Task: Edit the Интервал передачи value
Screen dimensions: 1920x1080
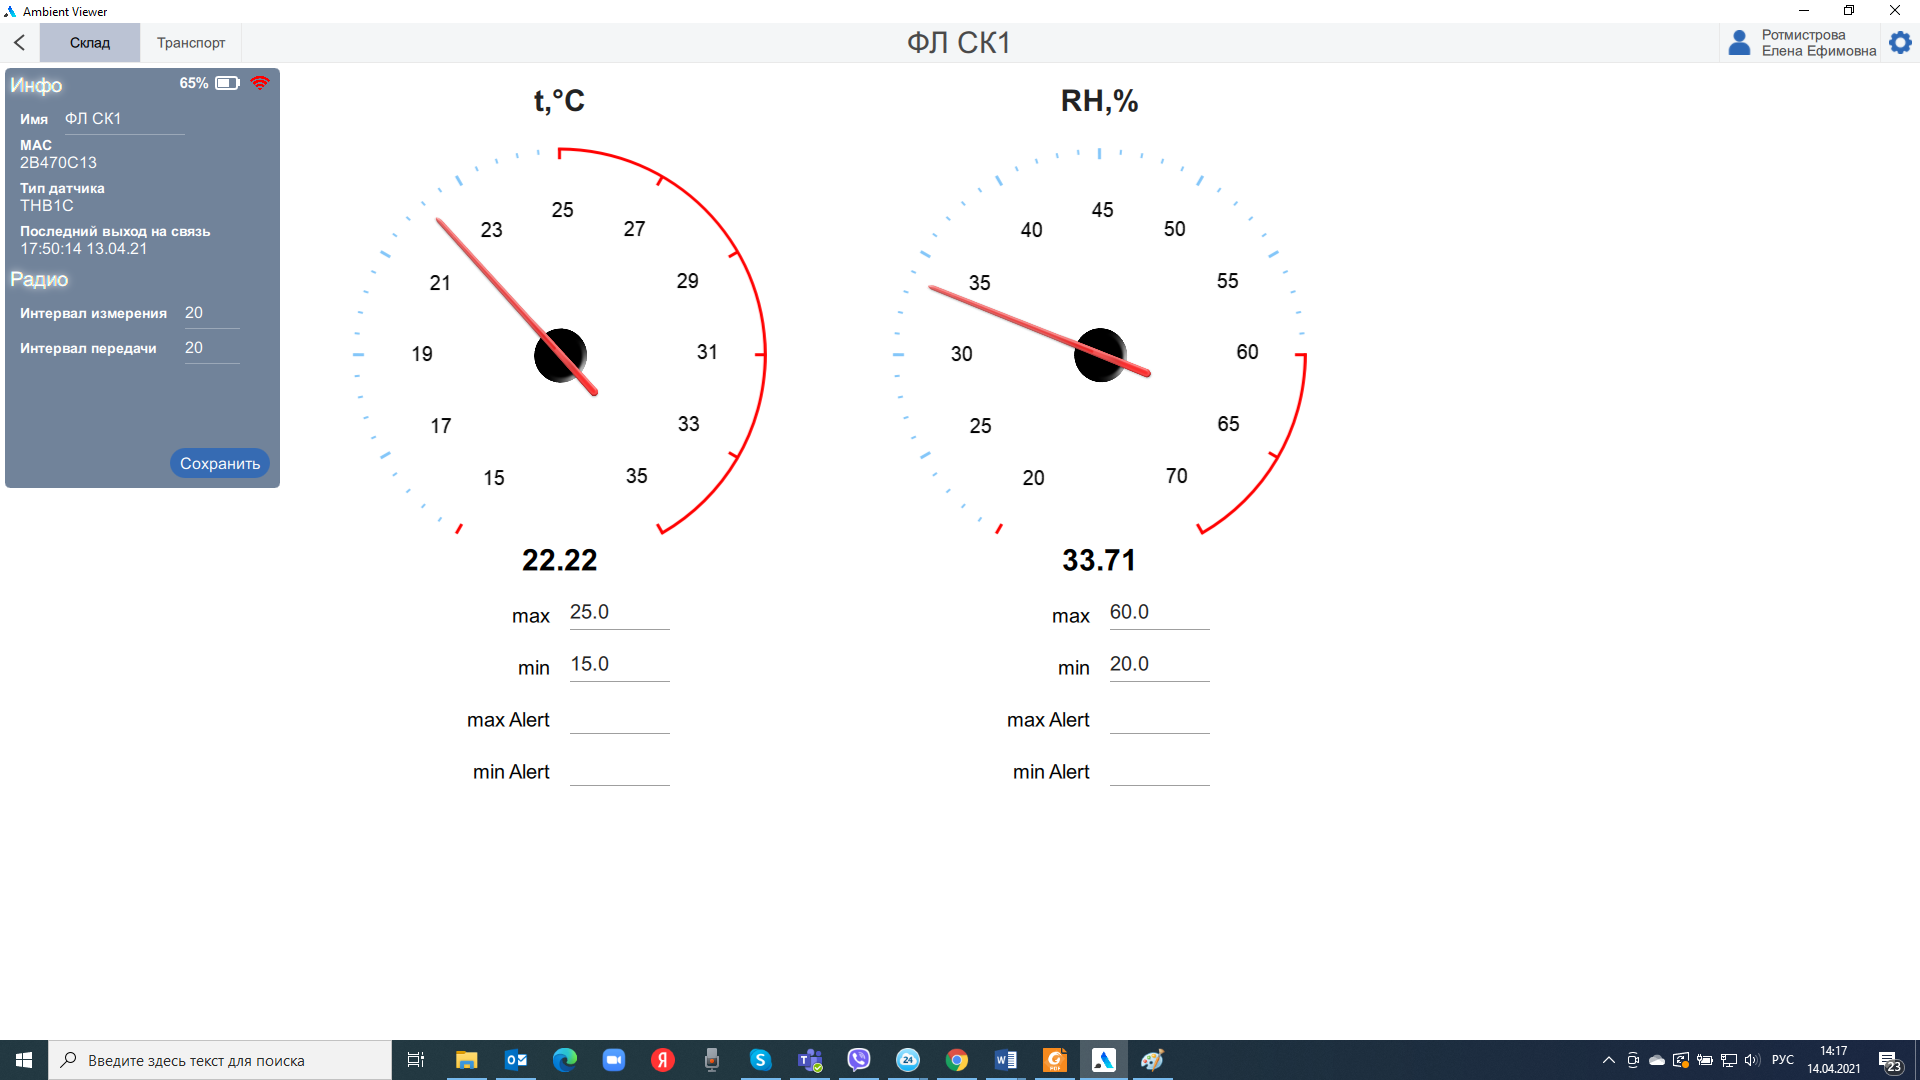Action: (211, 348)
